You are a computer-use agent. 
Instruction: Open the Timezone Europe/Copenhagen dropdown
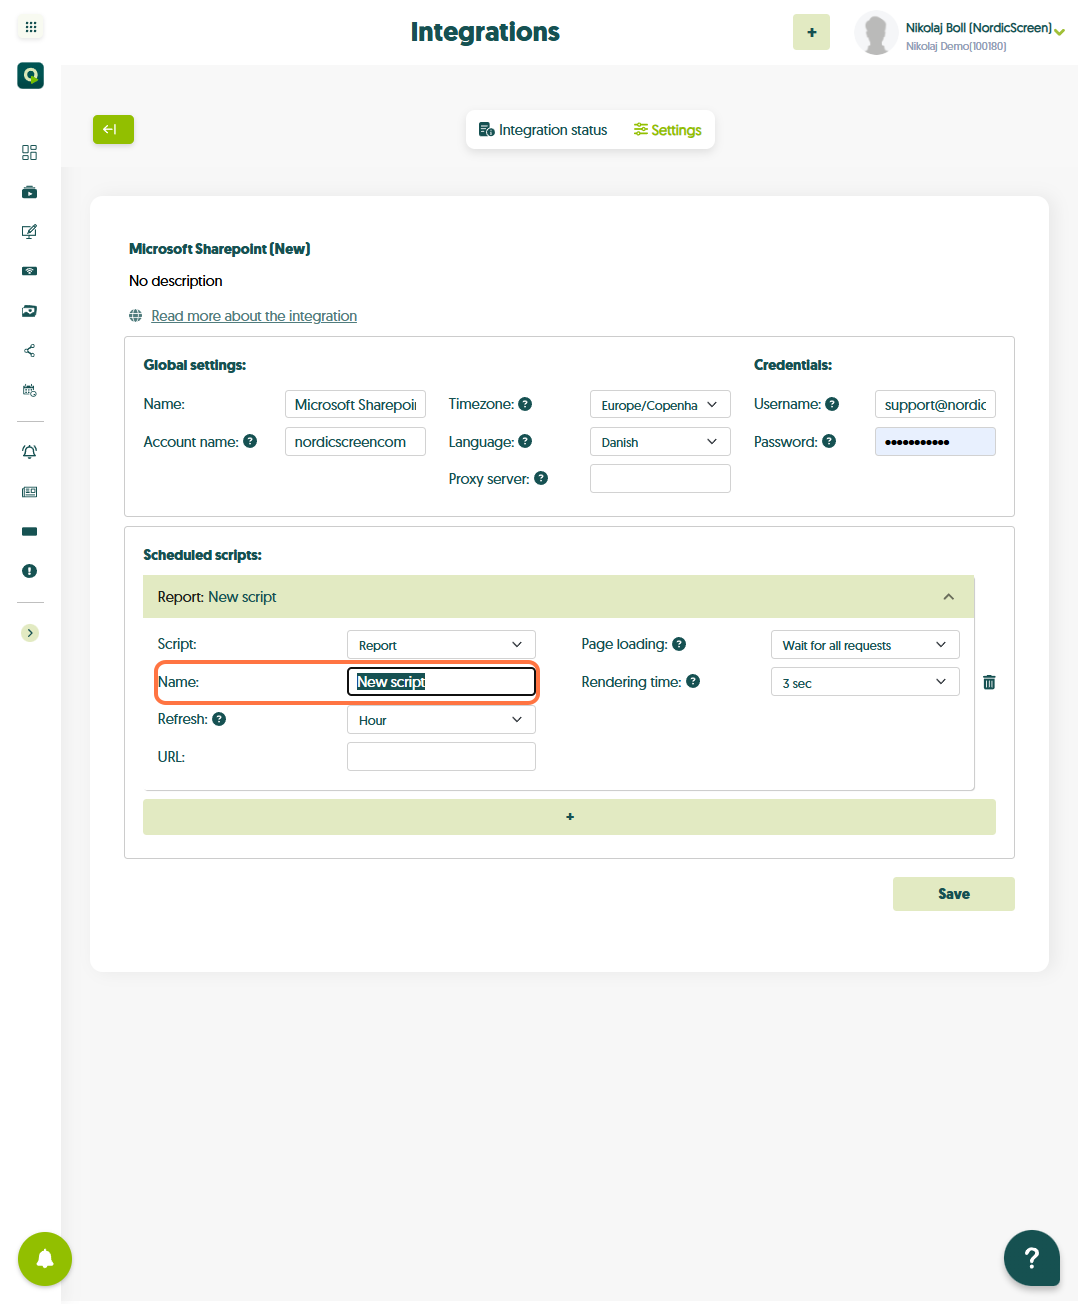(x=660, y=404)
